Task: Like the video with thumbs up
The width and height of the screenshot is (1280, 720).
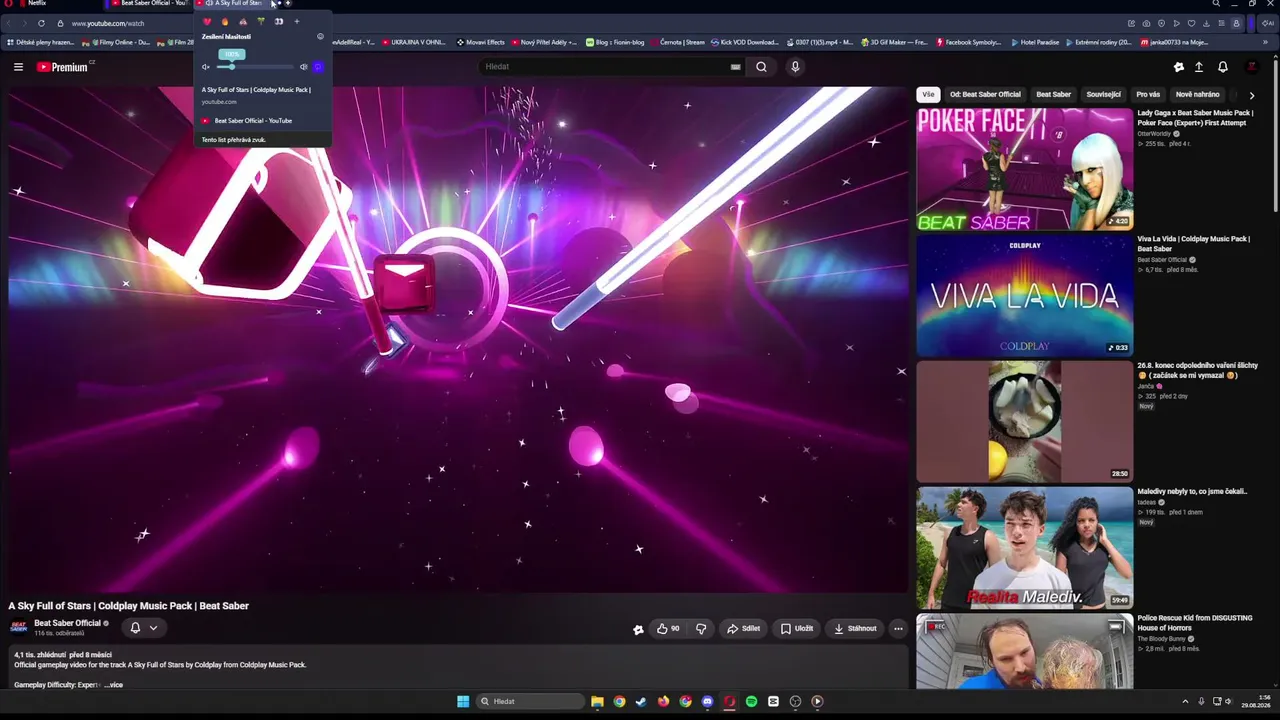Action: point(669,629)
